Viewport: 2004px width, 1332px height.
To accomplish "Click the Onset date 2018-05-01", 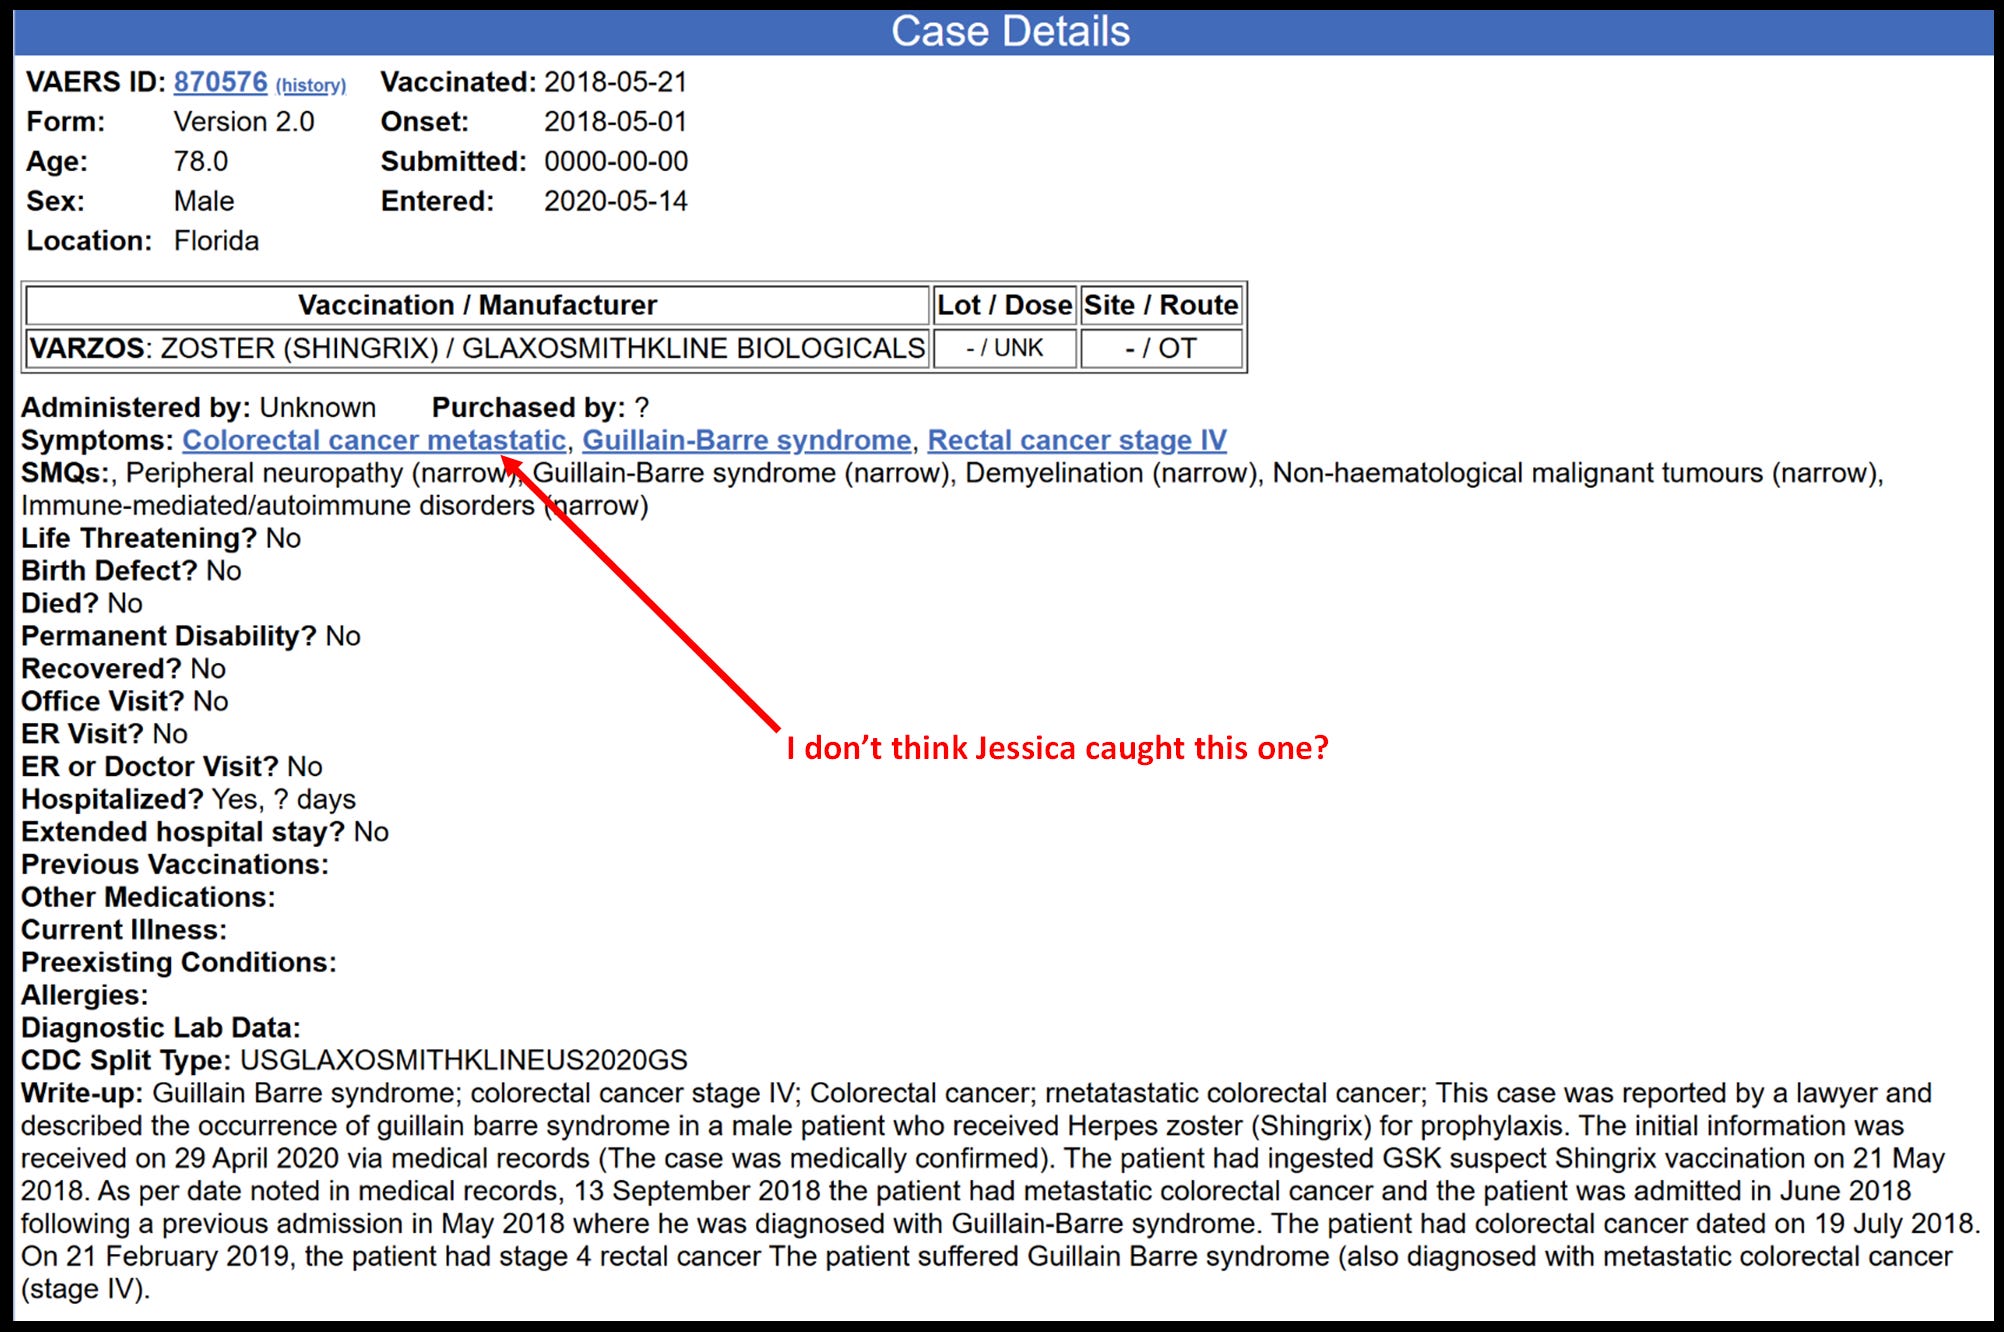I will pos(615,122).
